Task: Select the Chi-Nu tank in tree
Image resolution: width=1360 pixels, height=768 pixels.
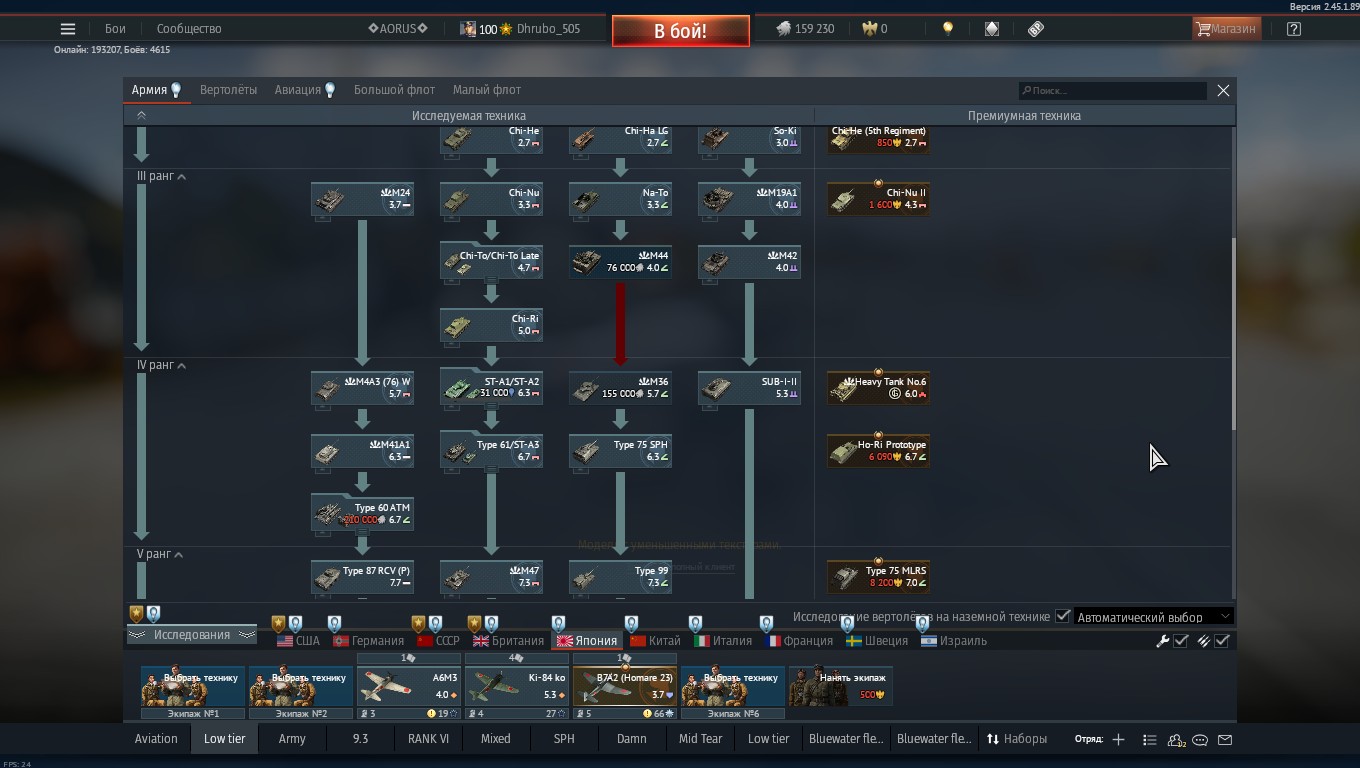Action: 491,199
